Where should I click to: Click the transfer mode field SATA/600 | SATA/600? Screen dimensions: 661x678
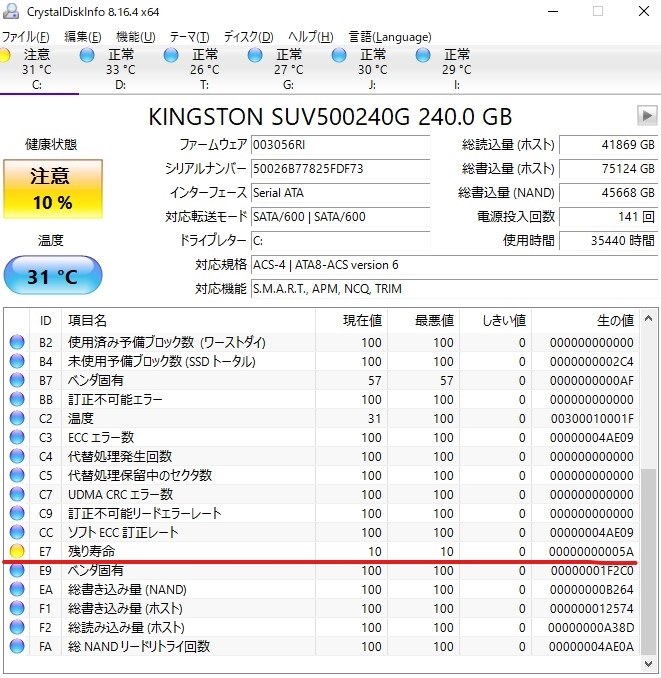[x=341, y=217]
